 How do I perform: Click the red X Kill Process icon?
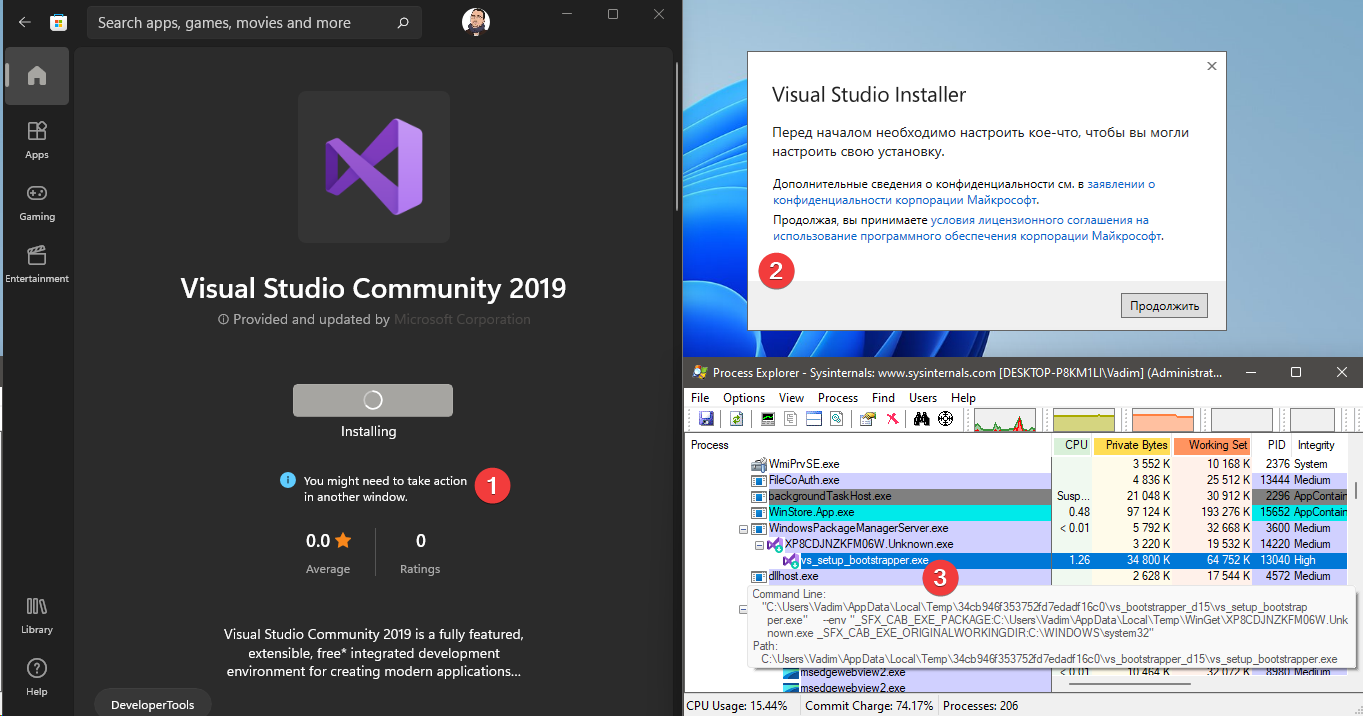892,419
